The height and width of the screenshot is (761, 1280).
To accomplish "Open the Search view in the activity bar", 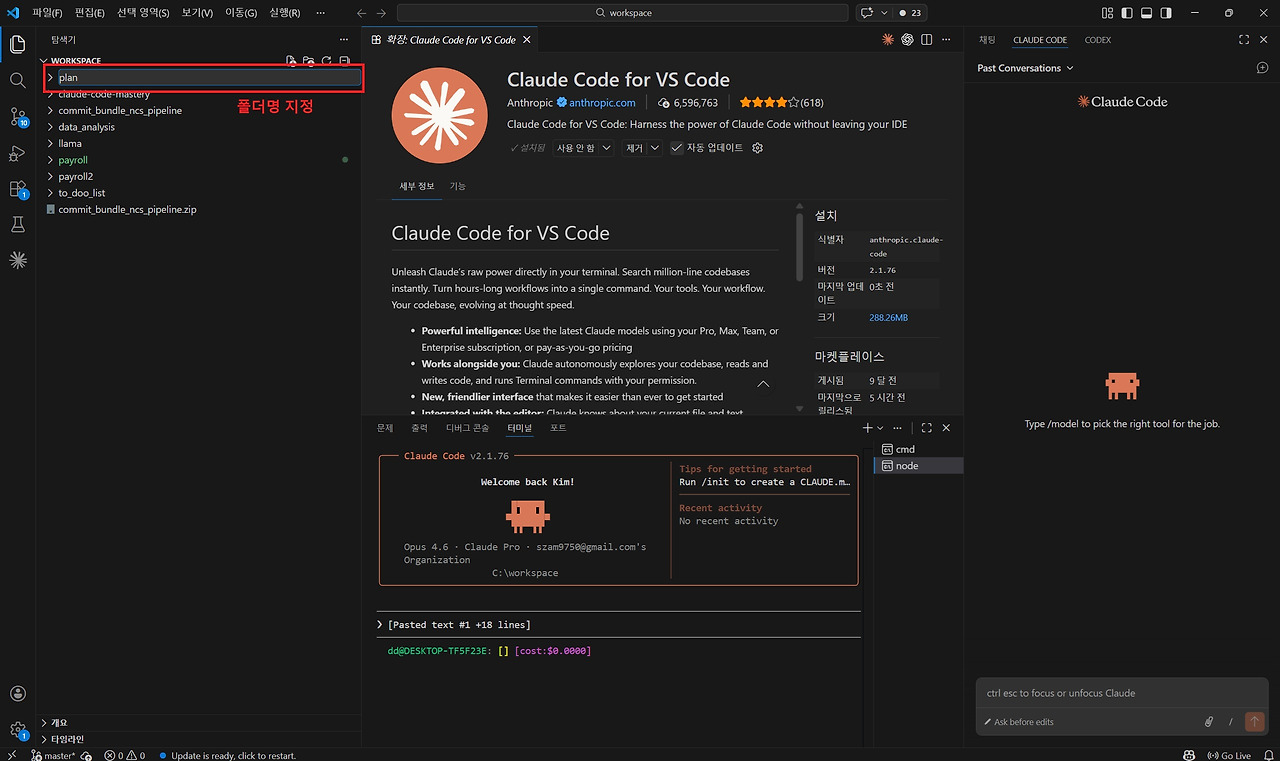I will tap(17, 80).
